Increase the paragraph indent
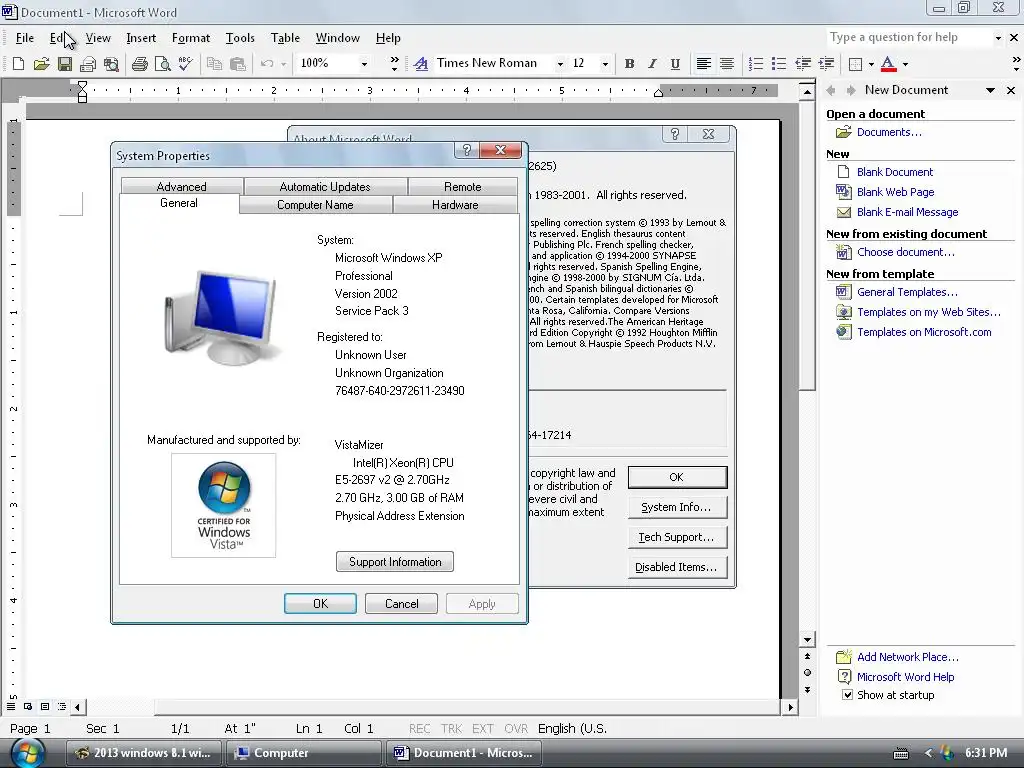 tap(826, 63)
